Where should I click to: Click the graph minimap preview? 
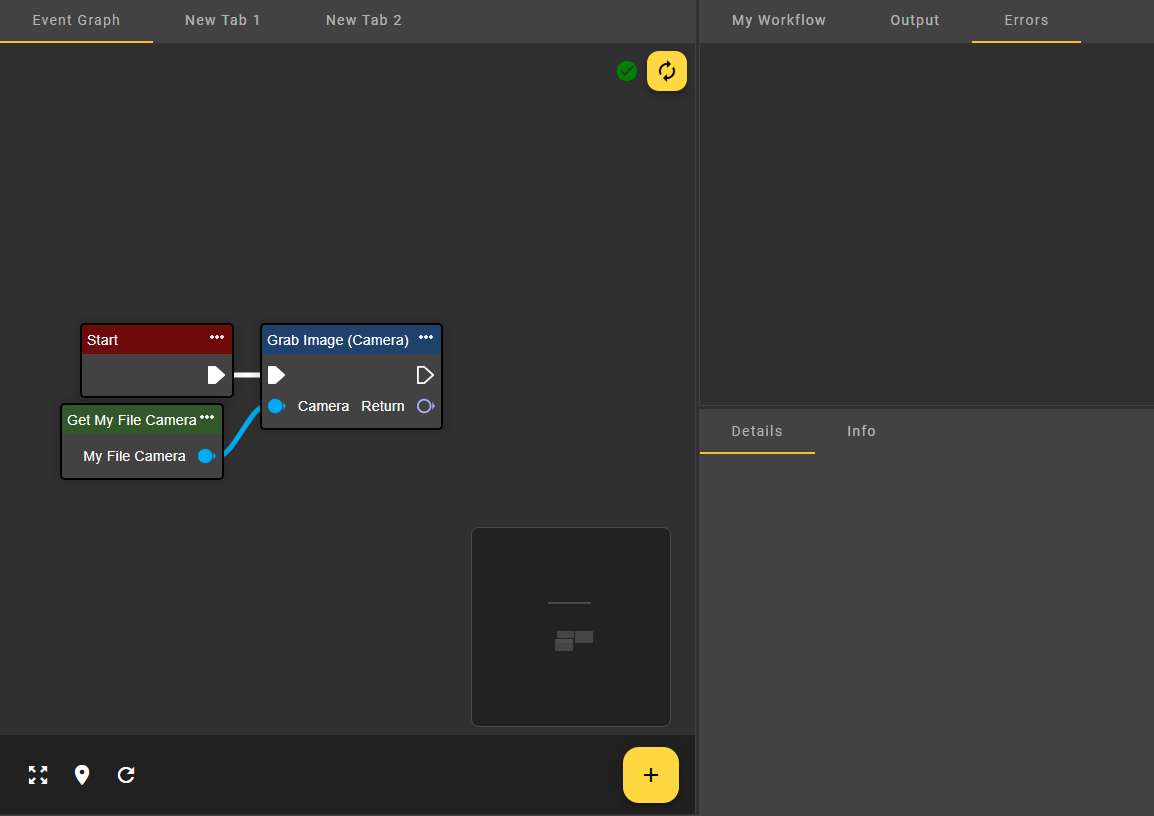point(571,627)
